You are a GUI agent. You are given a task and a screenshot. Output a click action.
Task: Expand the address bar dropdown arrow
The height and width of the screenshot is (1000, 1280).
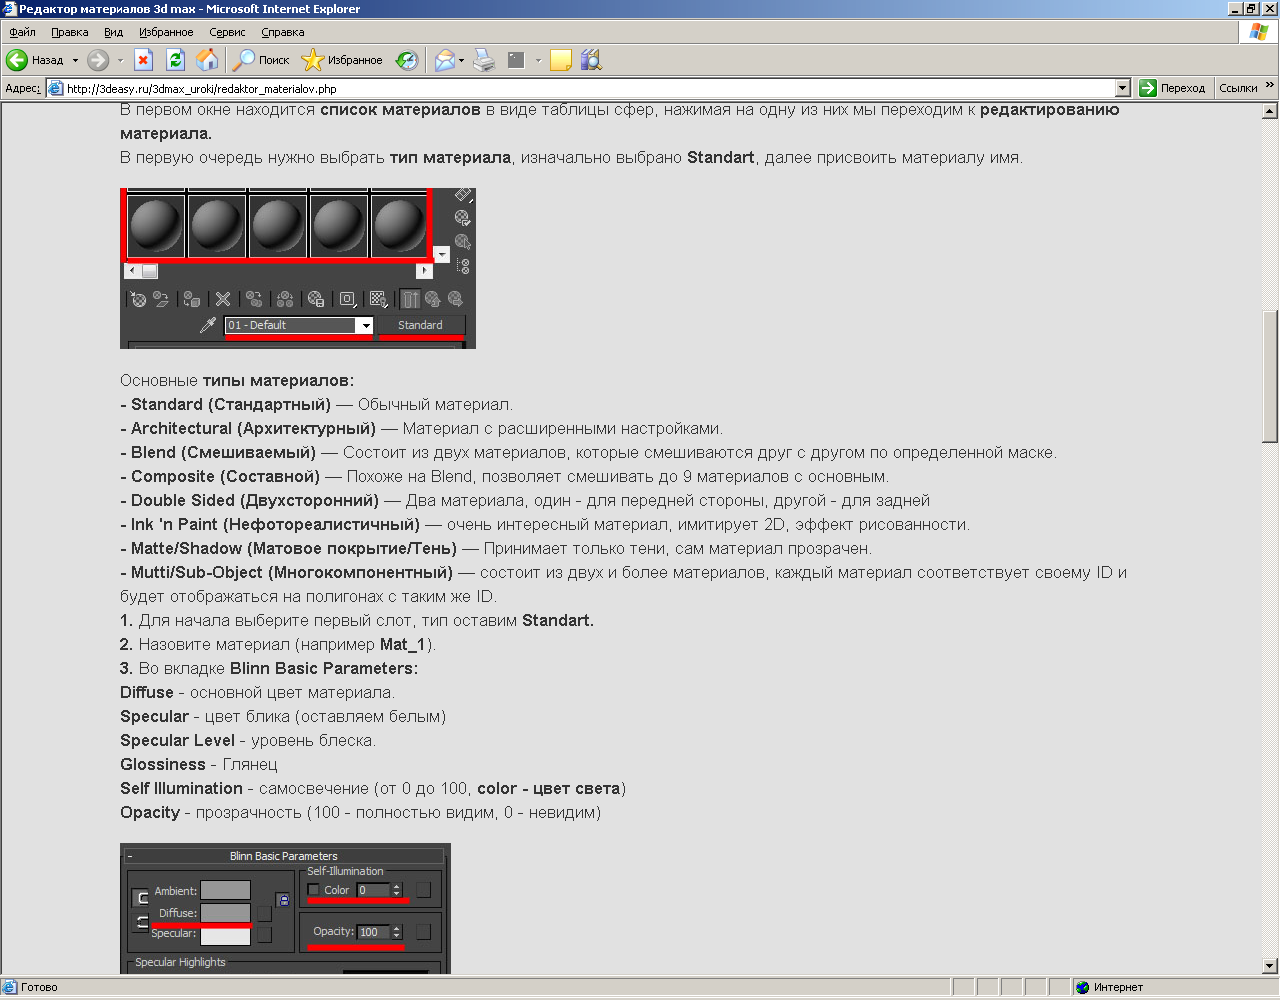pos(1122,88)
